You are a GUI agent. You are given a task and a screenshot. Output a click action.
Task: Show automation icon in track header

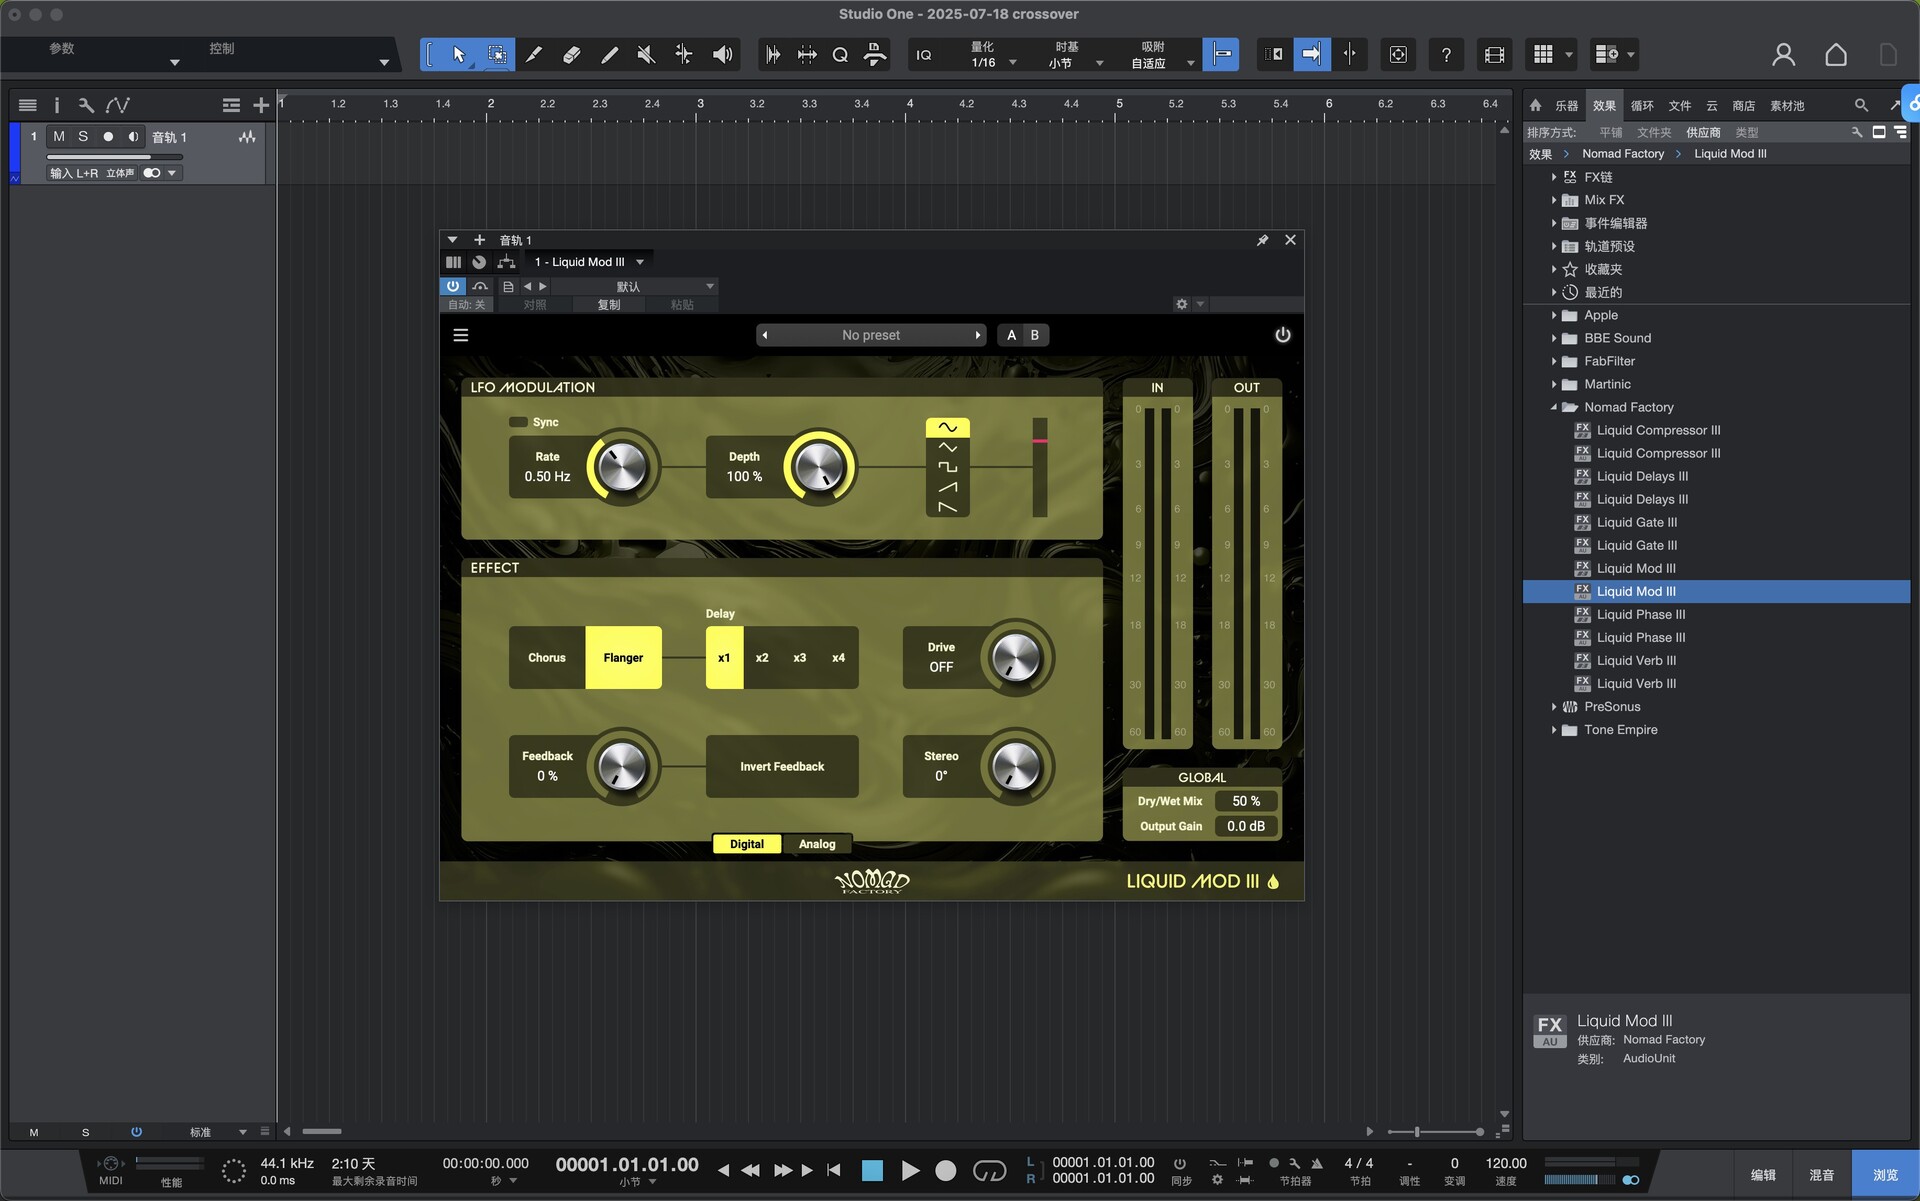118,105
